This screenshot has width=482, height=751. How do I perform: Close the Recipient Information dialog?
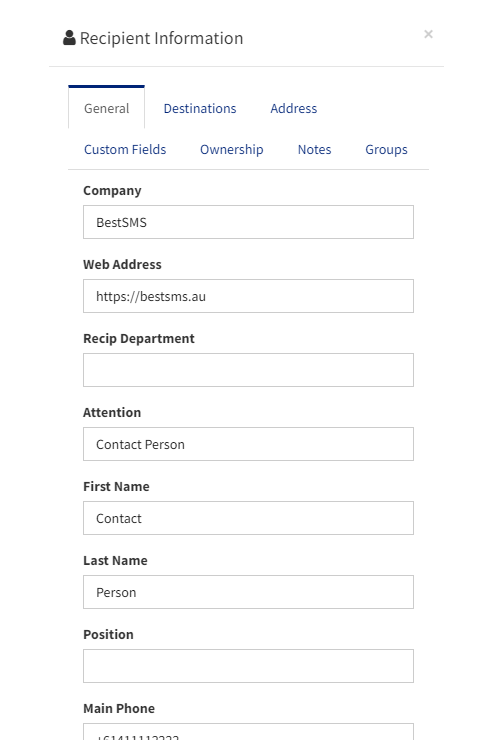[x=428, y=34]
